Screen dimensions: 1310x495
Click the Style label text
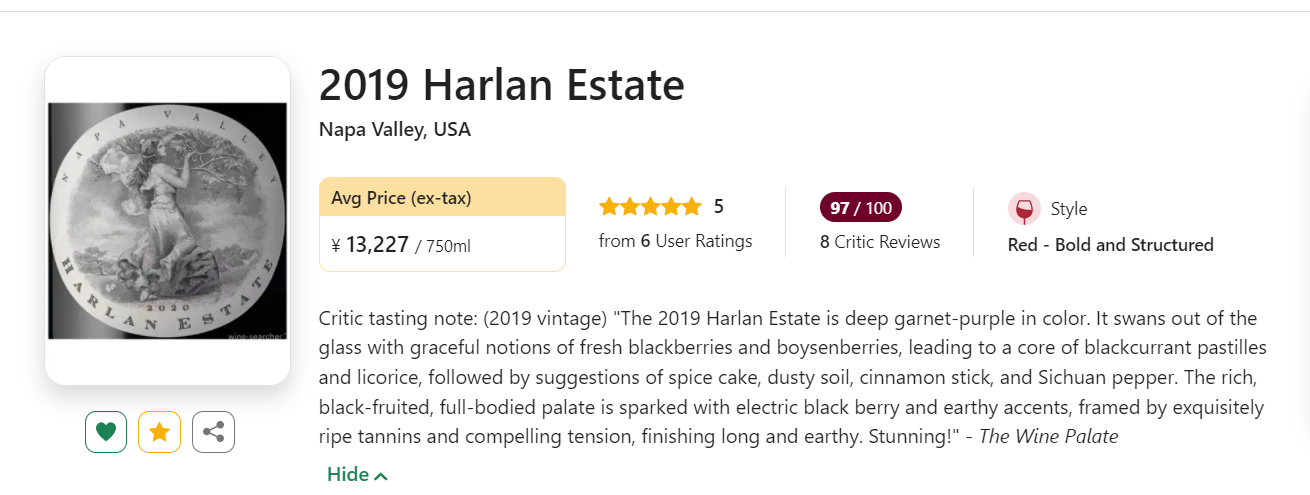pos(1068,209)
